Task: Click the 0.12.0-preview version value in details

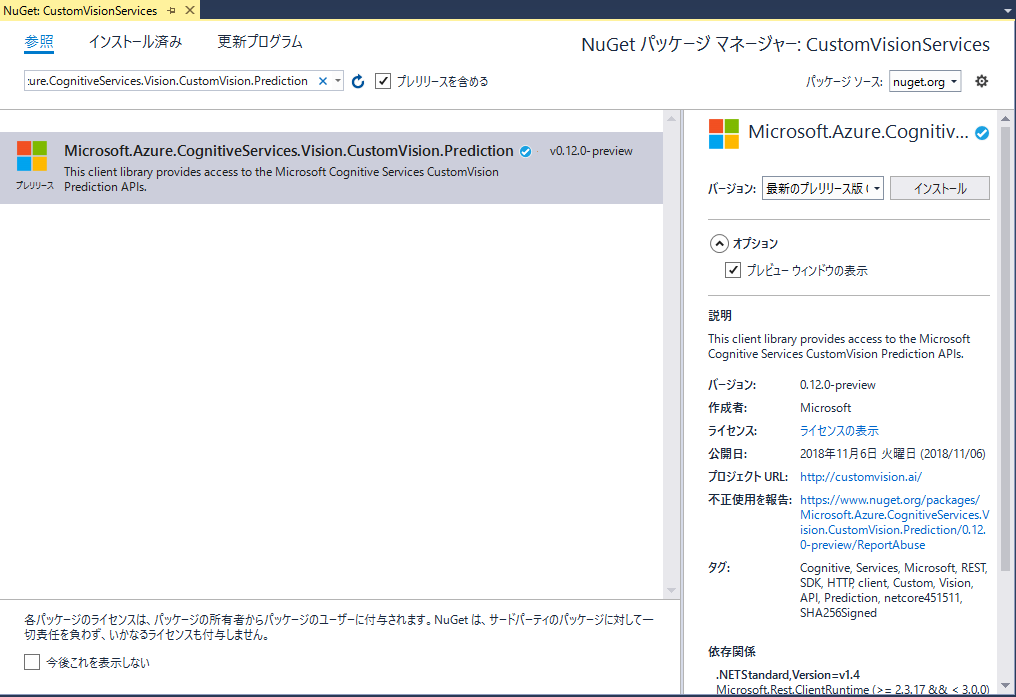Action: pos(837,385)
